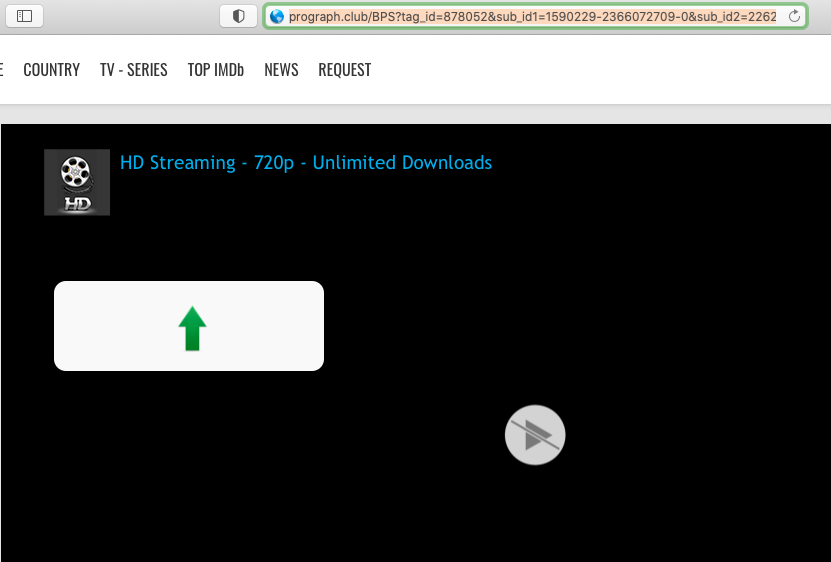Click the black video player background

click(x=650, y=300)
